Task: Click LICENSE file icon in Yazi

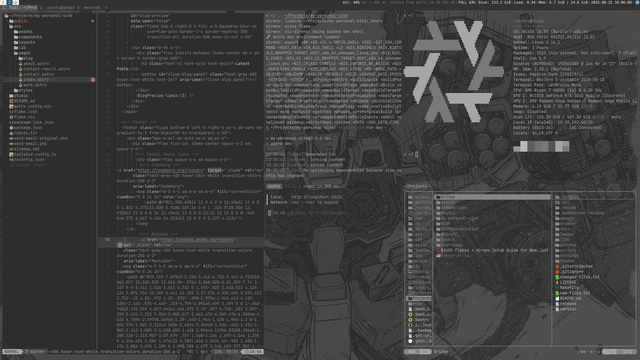Action: click(x=557, y=282)
